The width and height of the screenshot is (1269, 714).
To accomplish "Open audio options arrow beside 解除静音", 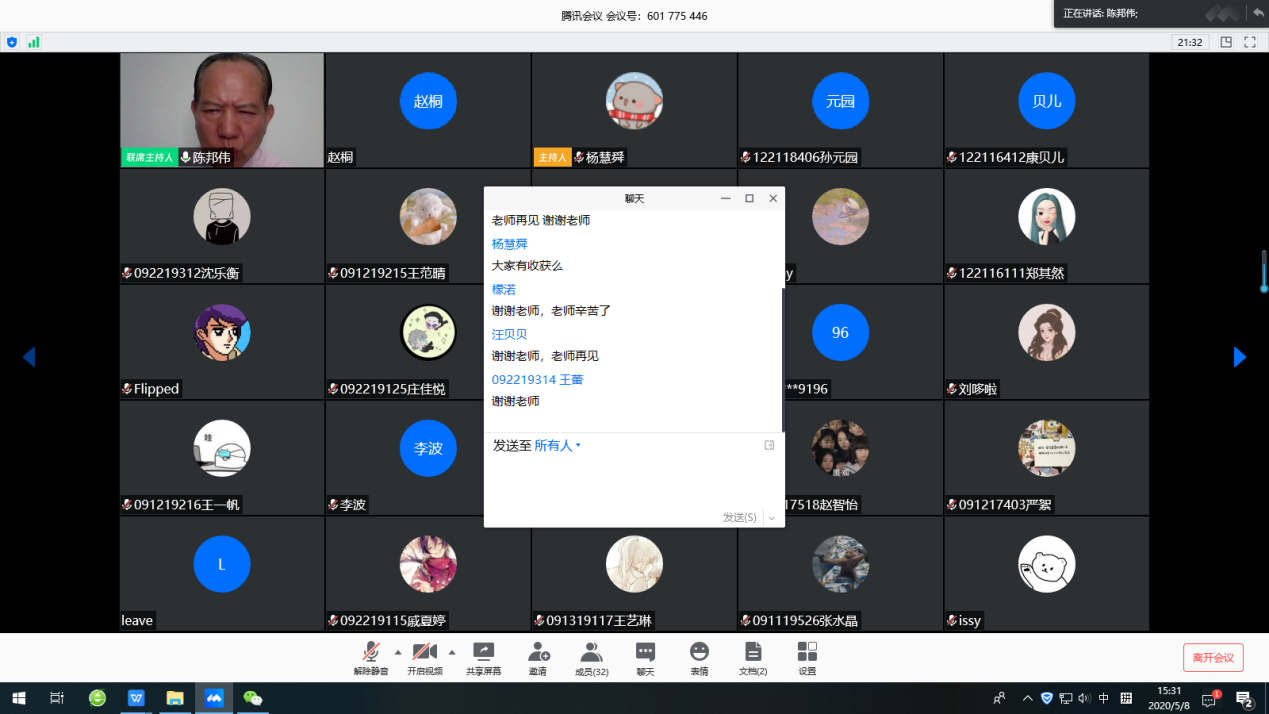I will [x=398, y=652].
